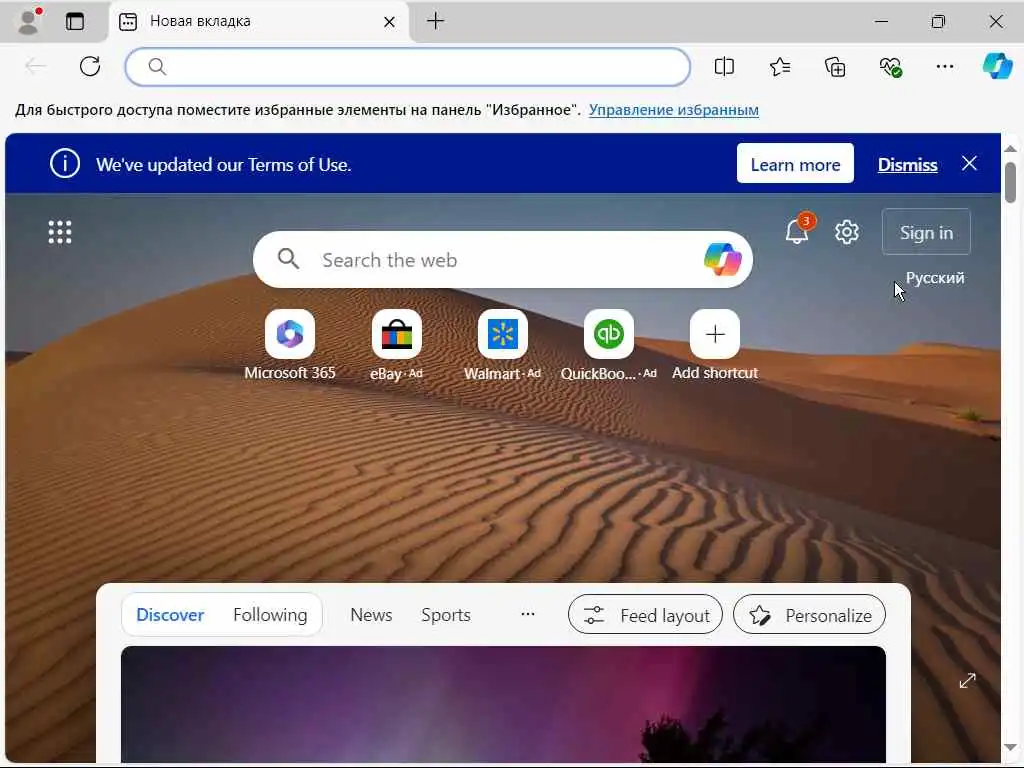This screenshot has width=1024, height=768.
Task: Close the Новая вкладка tab
Action: 389,22
